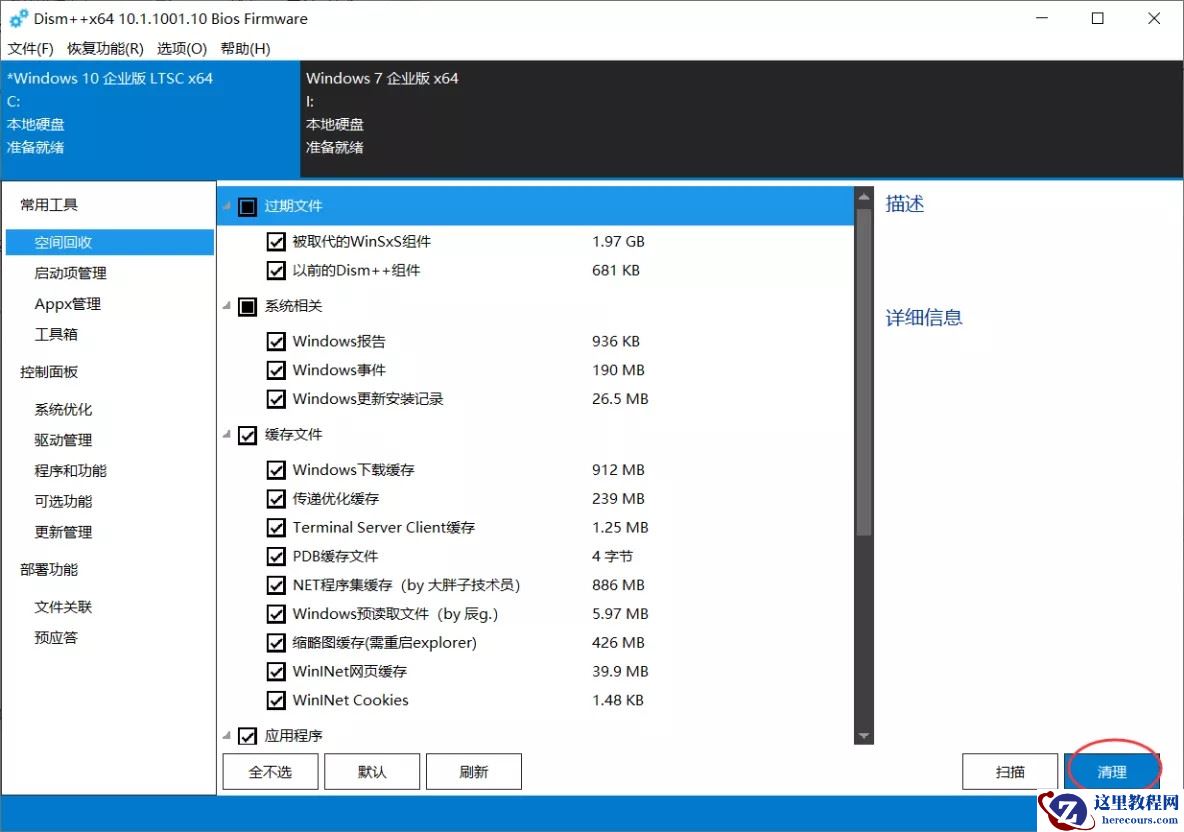1184x832 pixels.
Task: Open 更新管理 in the sidebar
Action: point(62,531)
